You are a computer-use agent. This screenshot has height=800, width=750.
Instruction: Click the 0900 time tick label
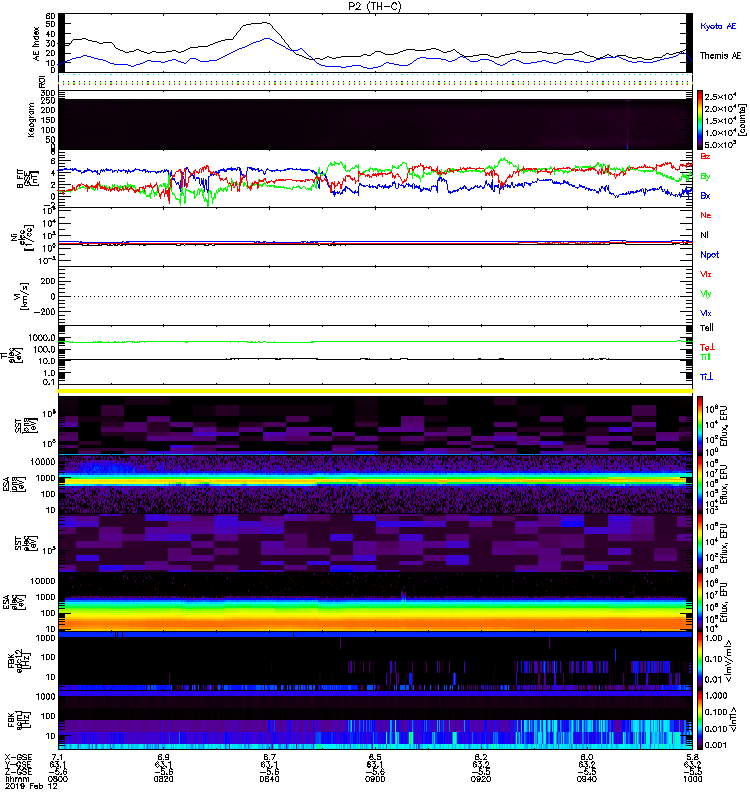375,780
